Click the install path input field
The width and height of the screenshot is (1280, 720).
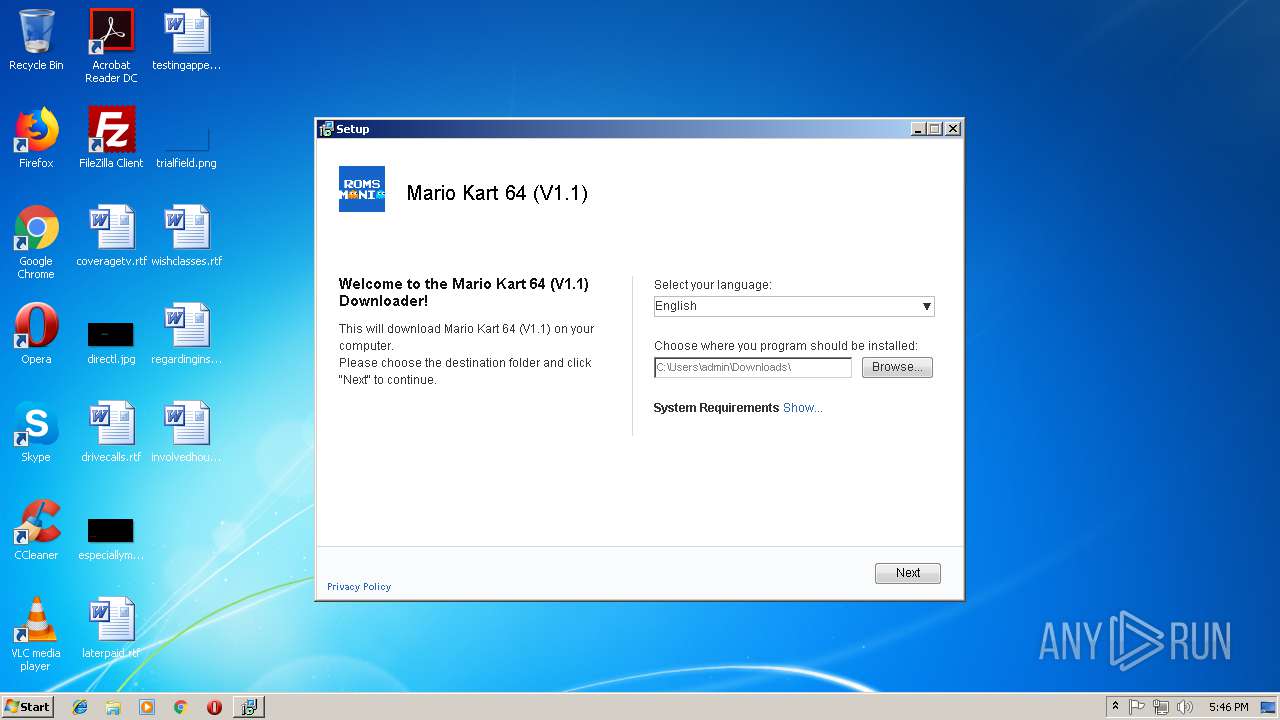(x=753, y=367)
